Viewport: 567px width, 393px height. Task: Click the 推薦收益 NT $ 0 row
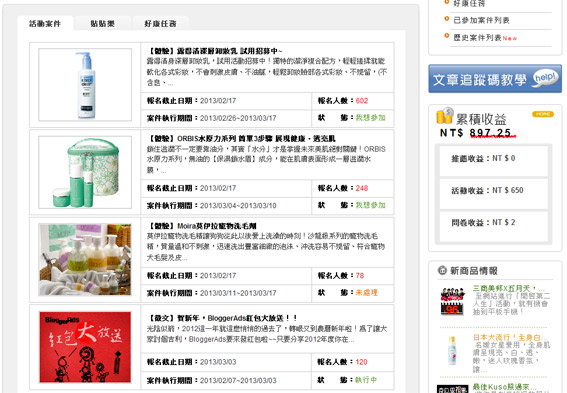tap(494, 161)
